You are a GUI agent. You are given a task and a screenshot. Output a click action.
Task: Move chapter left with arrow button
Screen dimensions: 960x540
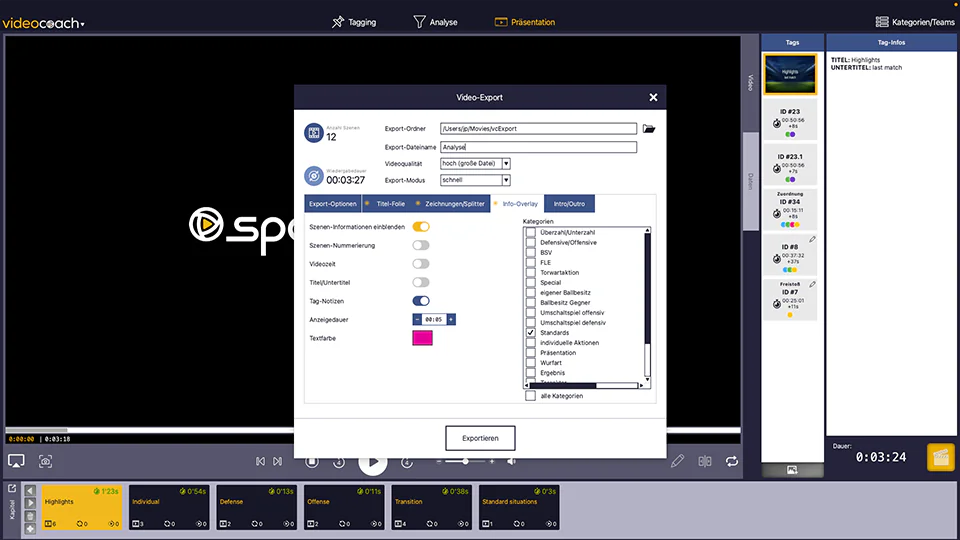[x=30, y=490]
